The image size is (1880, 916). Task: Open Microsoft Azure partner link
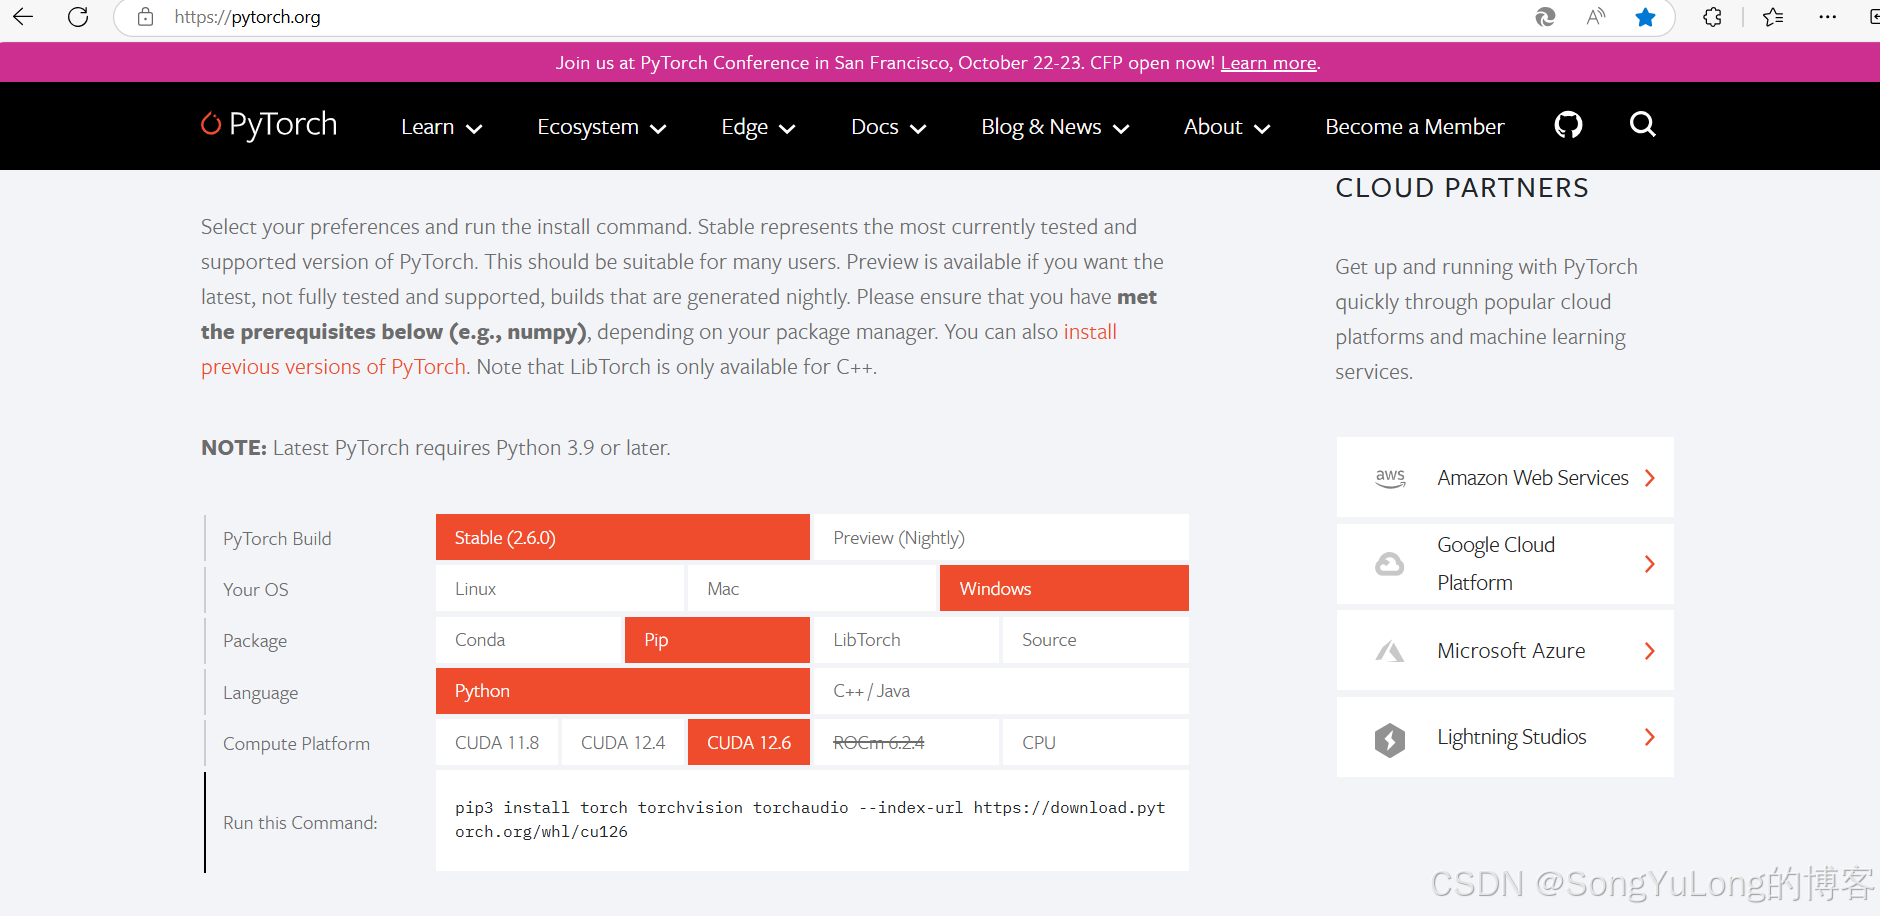pos(1505,650)
